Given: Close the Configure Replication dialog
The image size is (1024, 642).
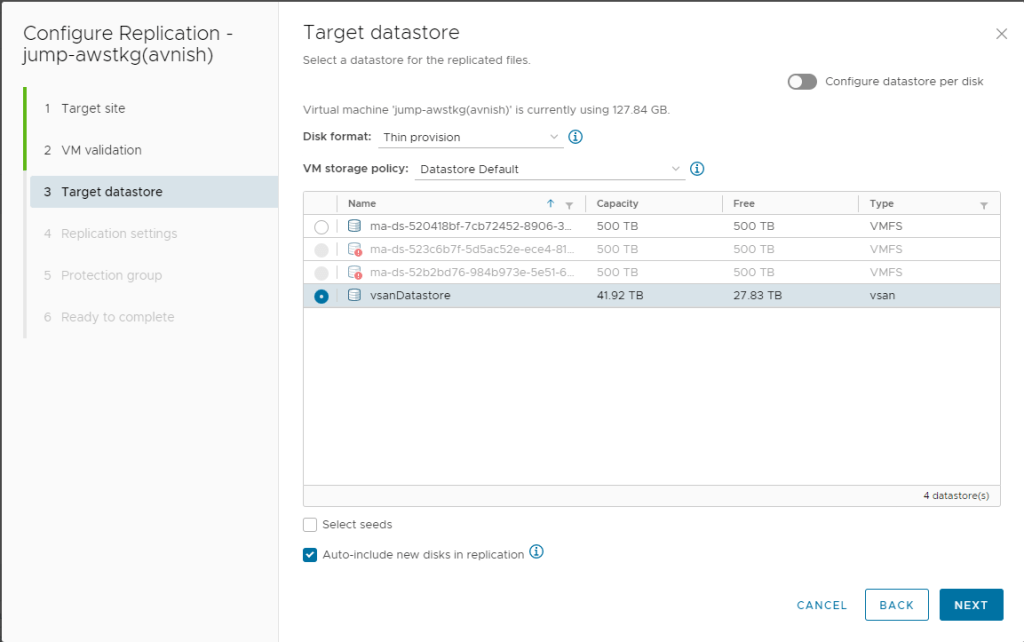Looking at the screenshot, I should click(x=1001, y=34).
